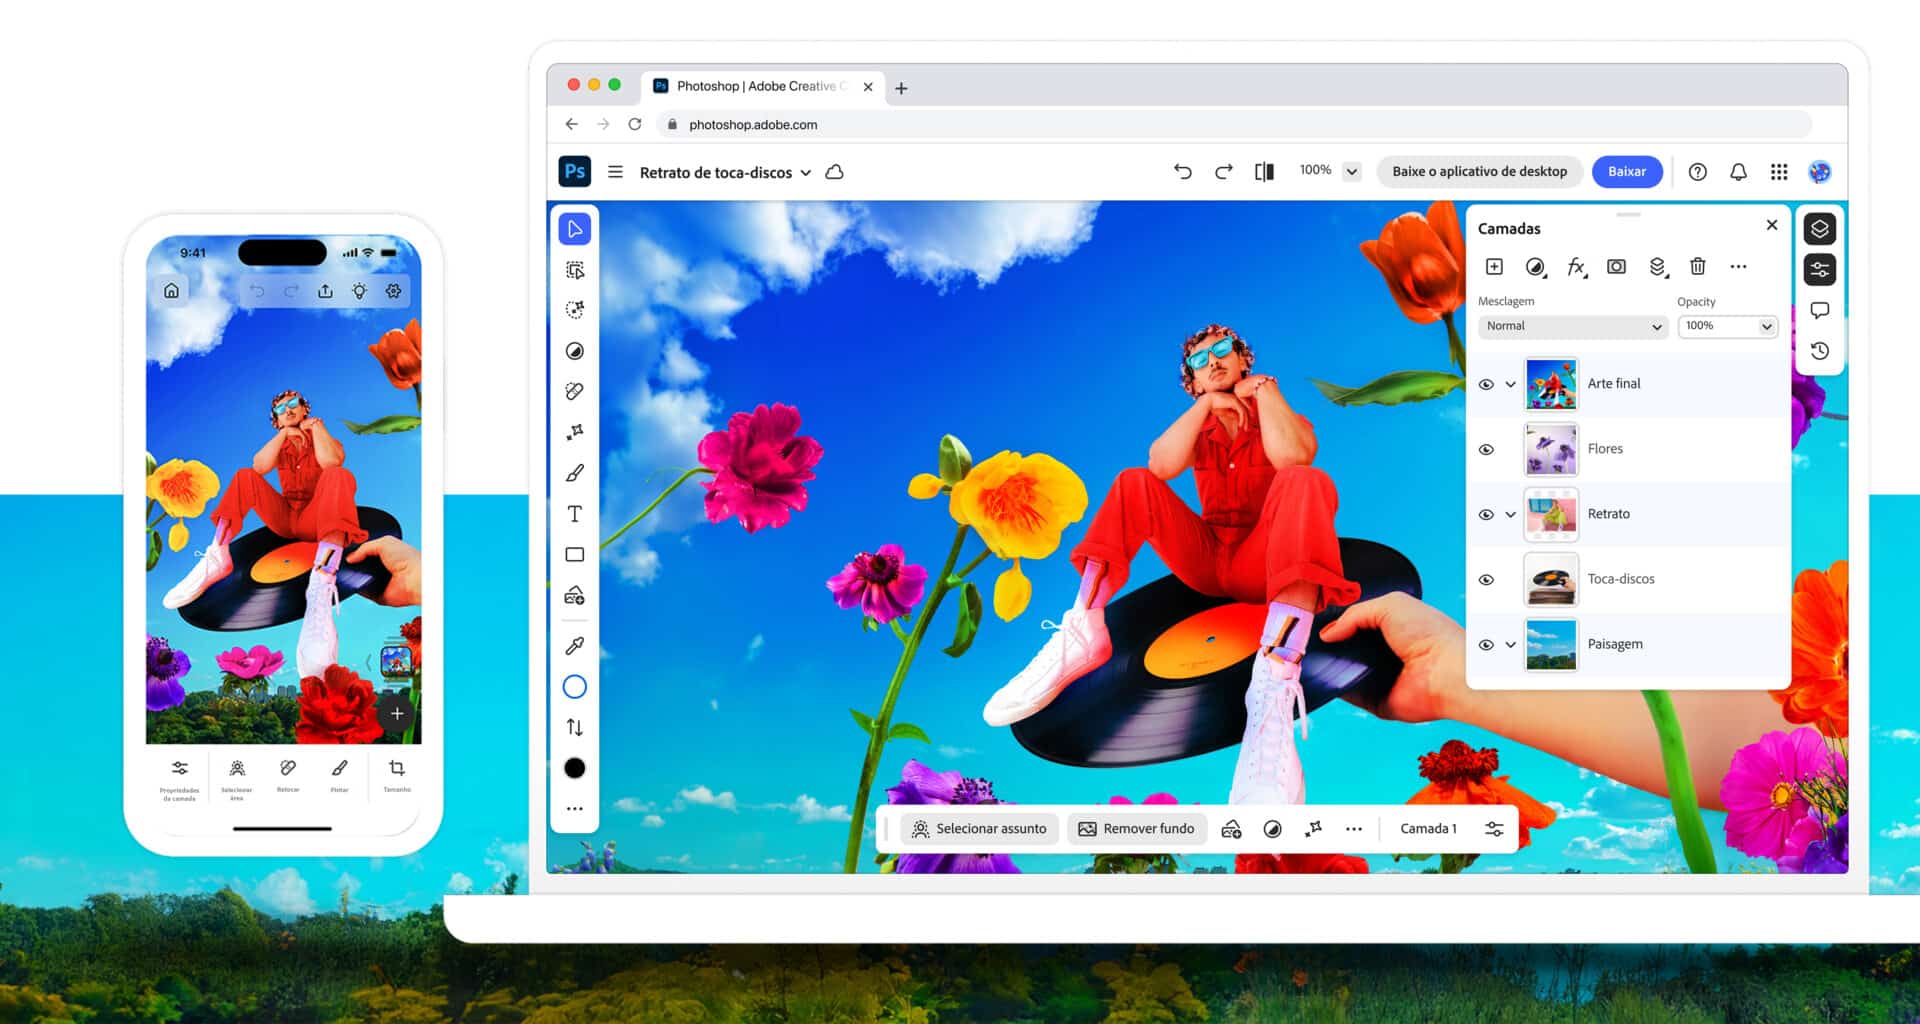Select the Rectangle shape tool

click(574, 554)
